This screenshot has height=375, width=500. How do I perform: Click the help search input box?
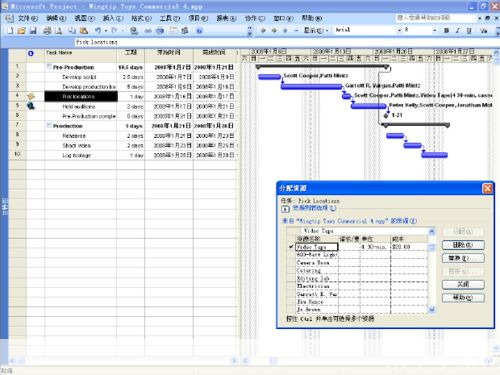[x=435, y=18]
